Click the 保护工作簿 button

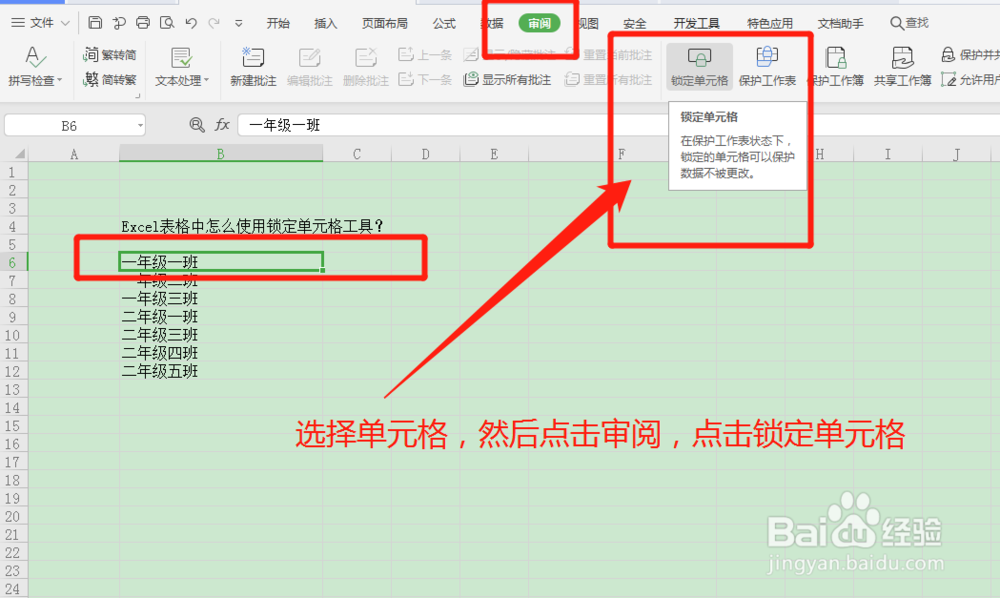point(835,66)
